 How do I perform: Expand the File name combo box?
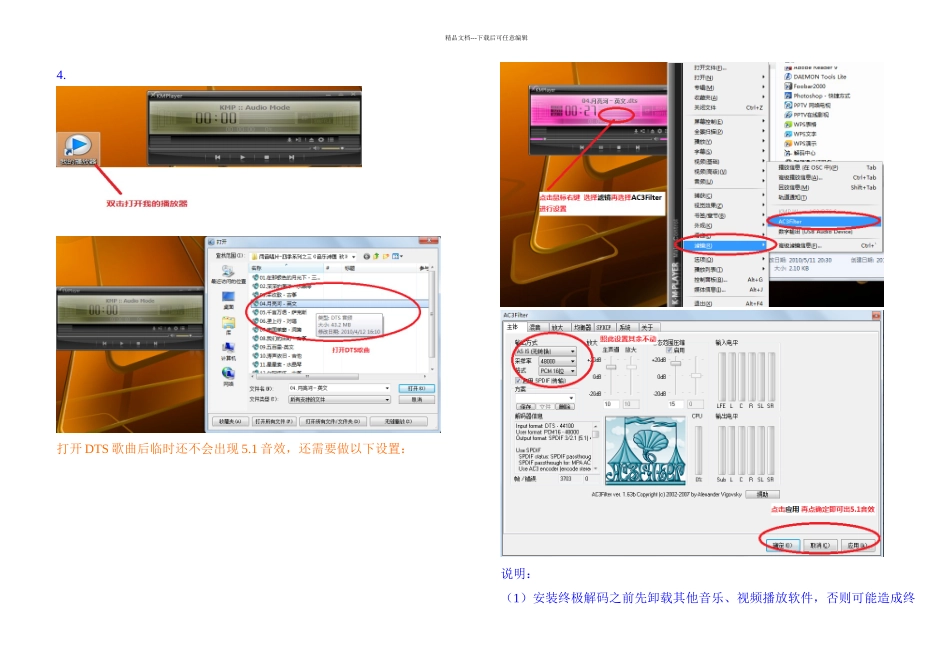[x=387, y=388]
